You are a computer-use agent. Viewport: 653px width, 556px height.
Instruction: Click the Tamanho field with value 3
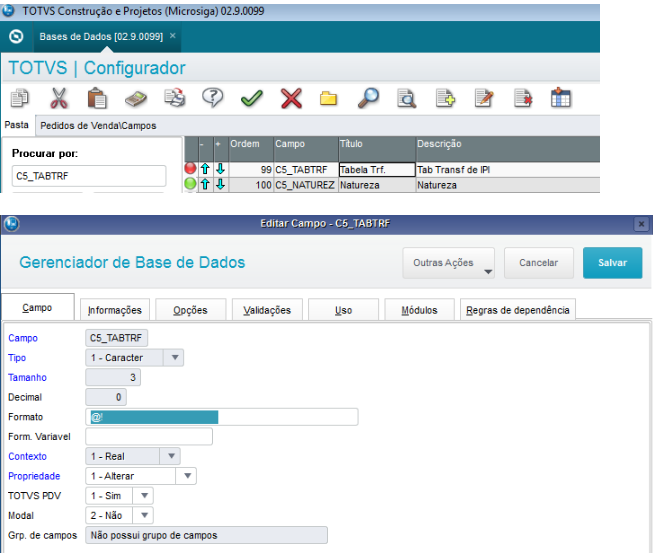113,377
